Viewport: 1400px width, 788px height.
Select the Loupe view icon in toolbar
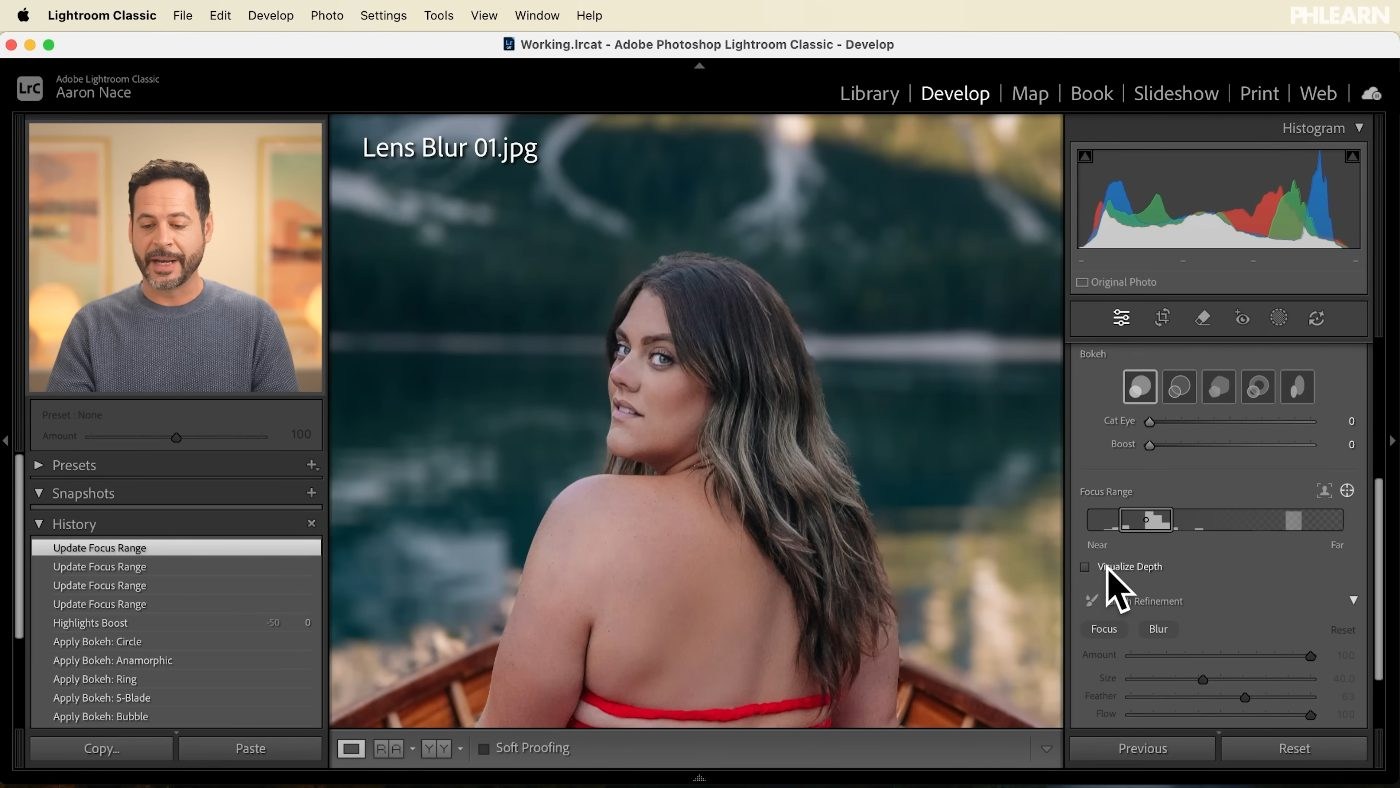[x=351, y=748]
